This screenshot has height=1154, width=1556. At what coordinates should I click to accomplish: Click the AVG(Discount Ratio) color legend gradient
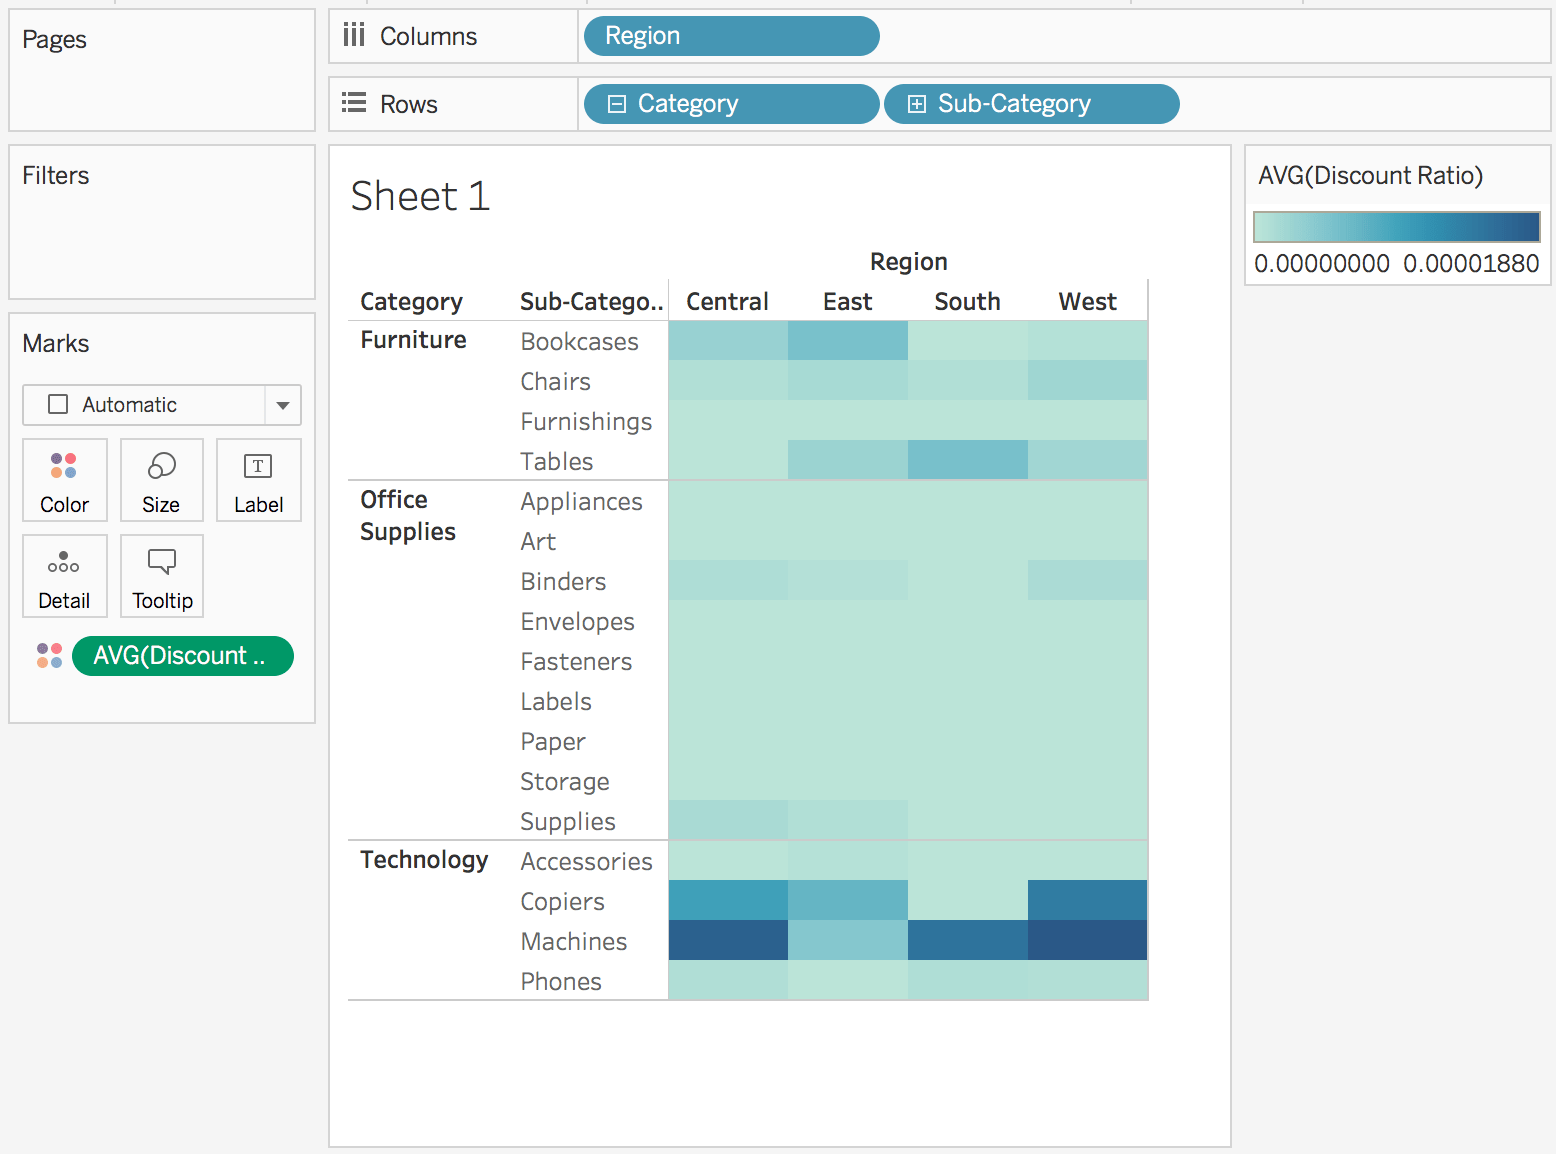tap(1397, 227)
